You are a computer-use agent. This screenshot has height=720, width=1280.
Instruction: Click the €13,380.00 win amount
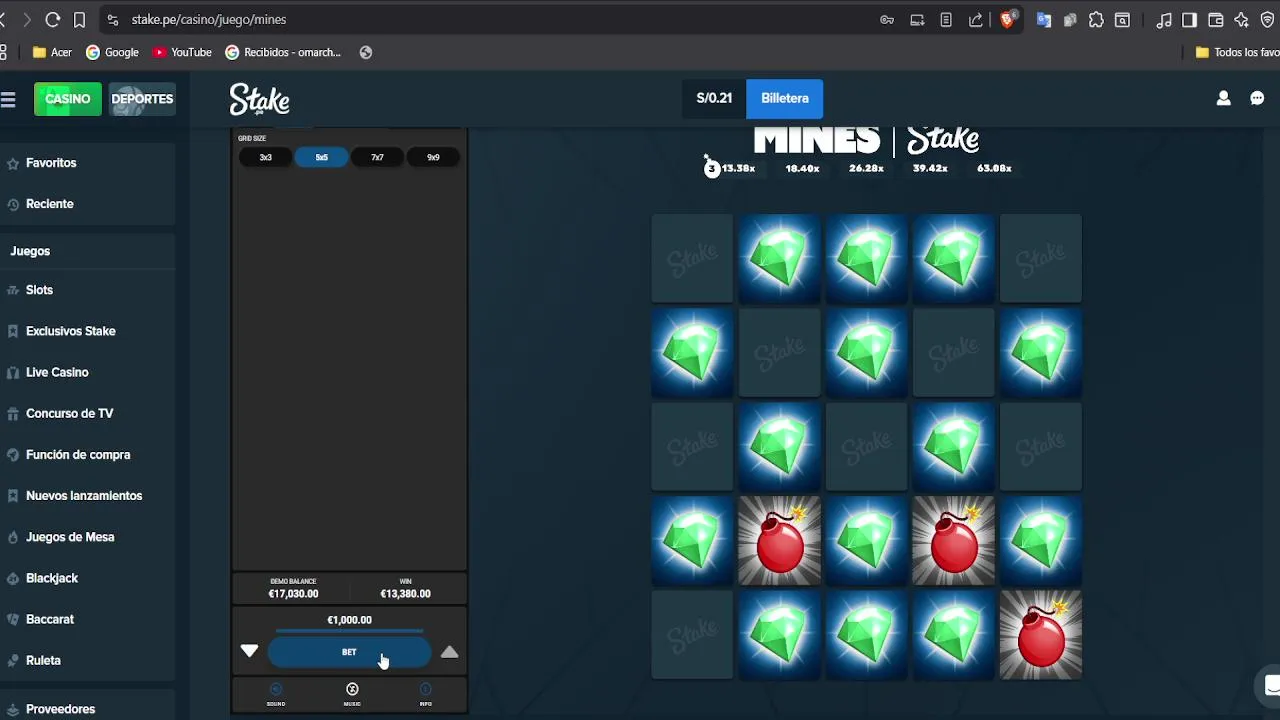tap(405, 594)
